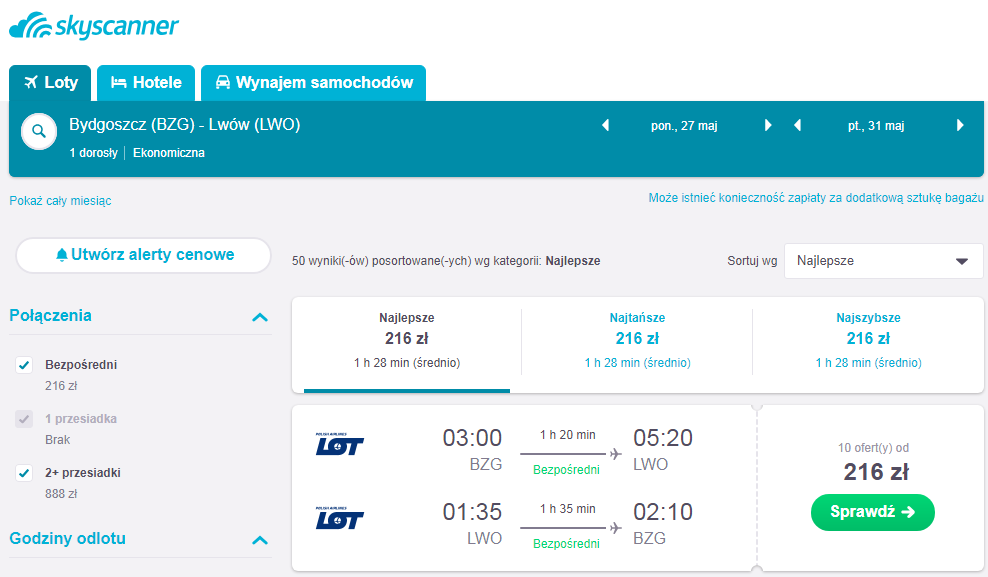Select the Najlepsze results tab
988x577 pixels.
407,345
